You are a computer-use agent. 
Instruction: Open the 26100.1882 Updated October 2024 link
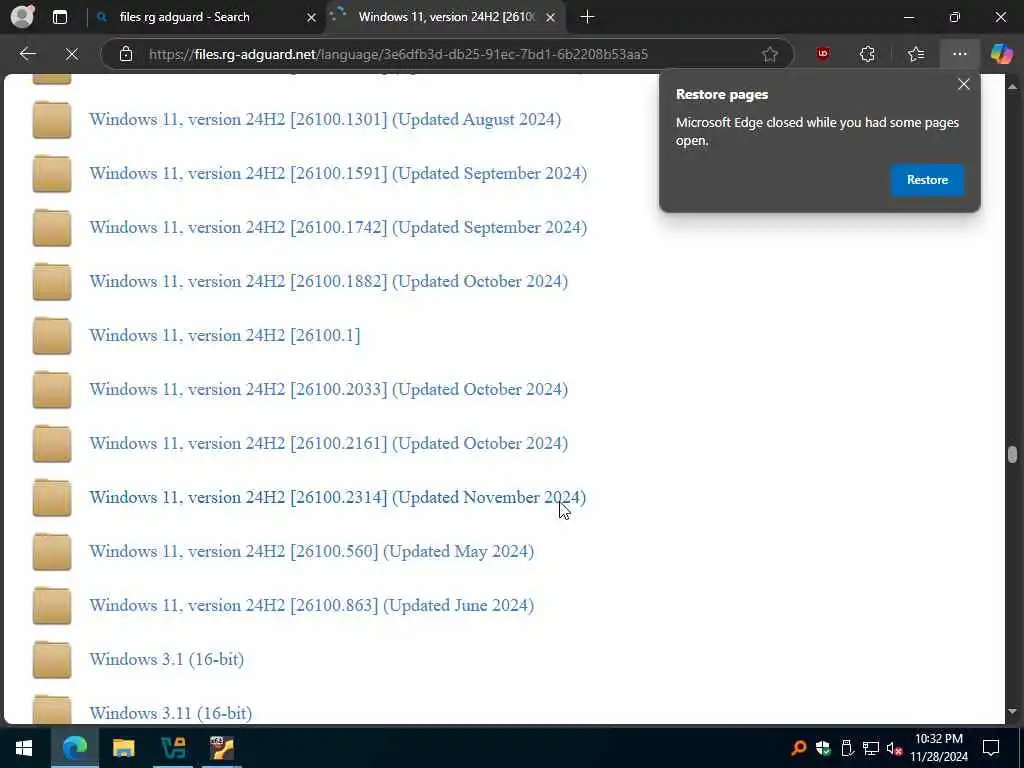click(x=328, y=281)
